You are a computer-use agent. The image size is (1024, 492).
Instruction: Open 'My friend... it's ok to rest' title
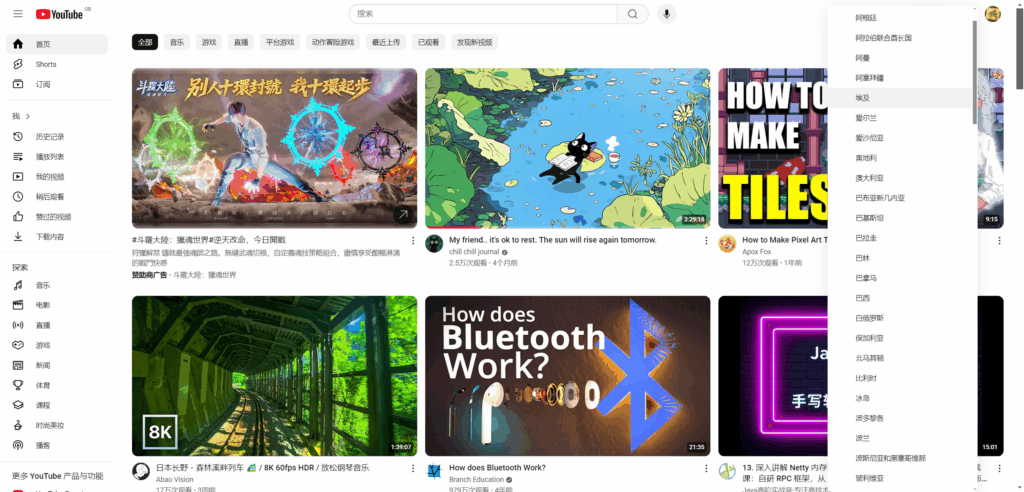(552, 240)
